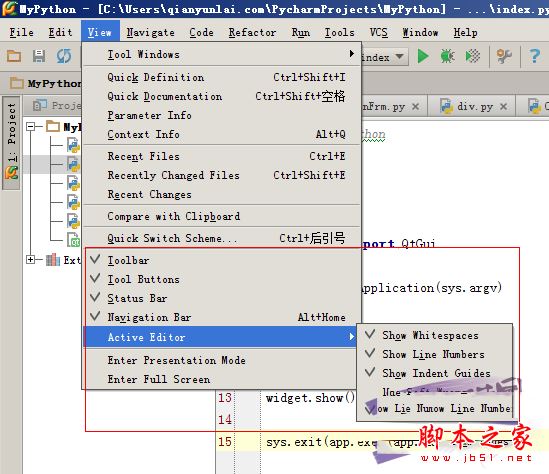This screenshot has width=549, height=474.
Task: Open the File menu
Action: pyautogui.click(x=22, y=33)
